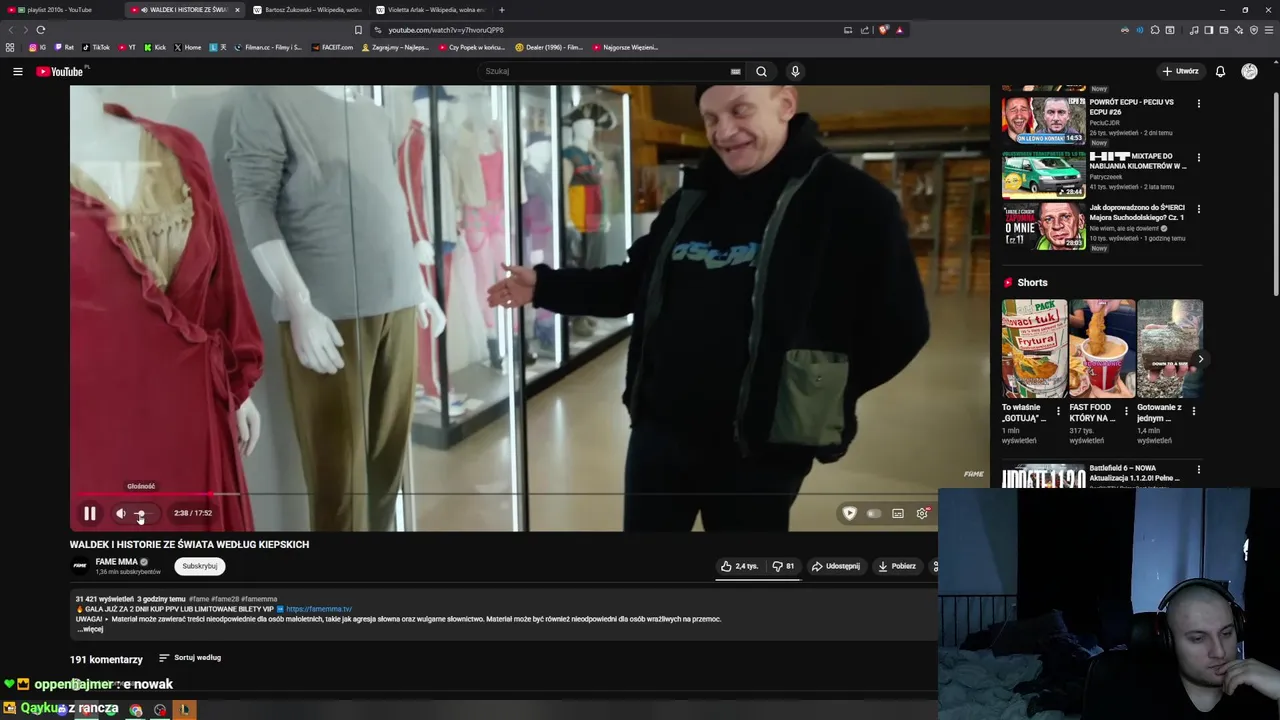This screenshot has width=1280, height=720.
Task: Switch to playlist 2010s YouTube tab
Action: [60, 10]
